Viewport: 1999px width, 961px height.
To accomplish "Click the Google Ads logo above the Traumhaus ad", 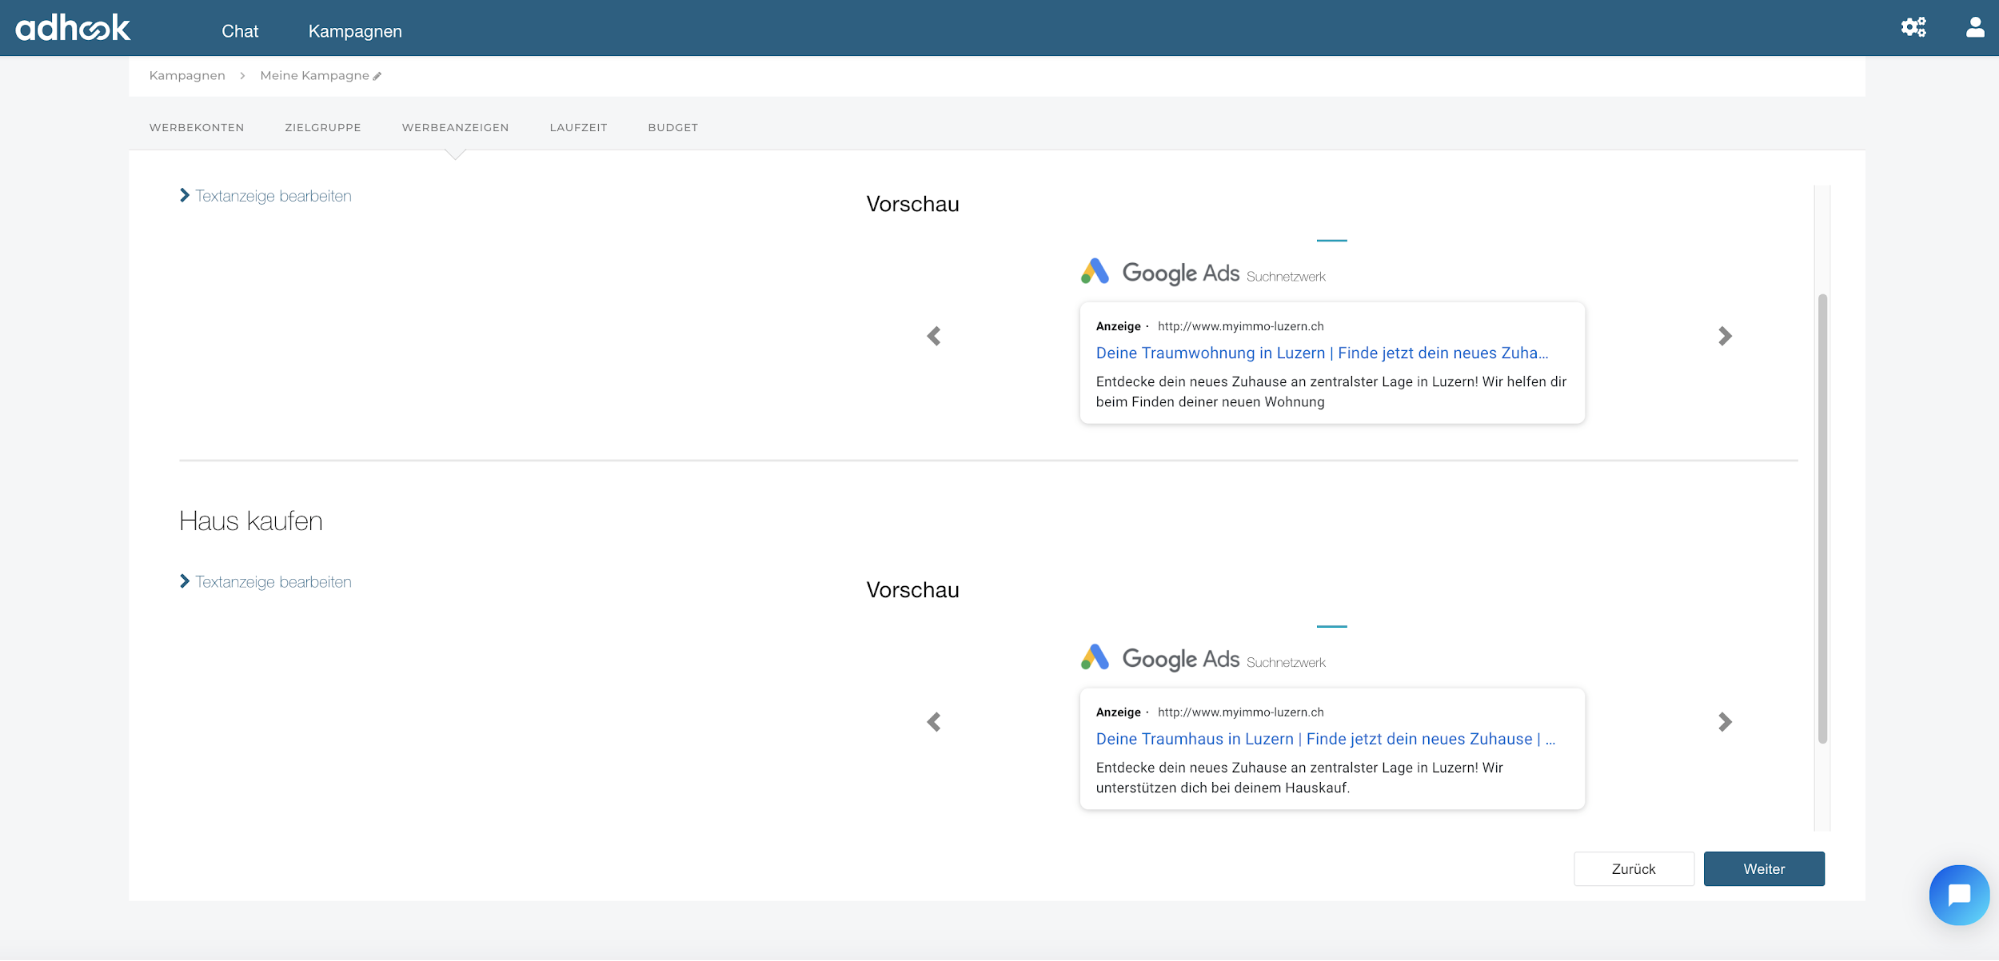I will click(x=1160, y=658).
